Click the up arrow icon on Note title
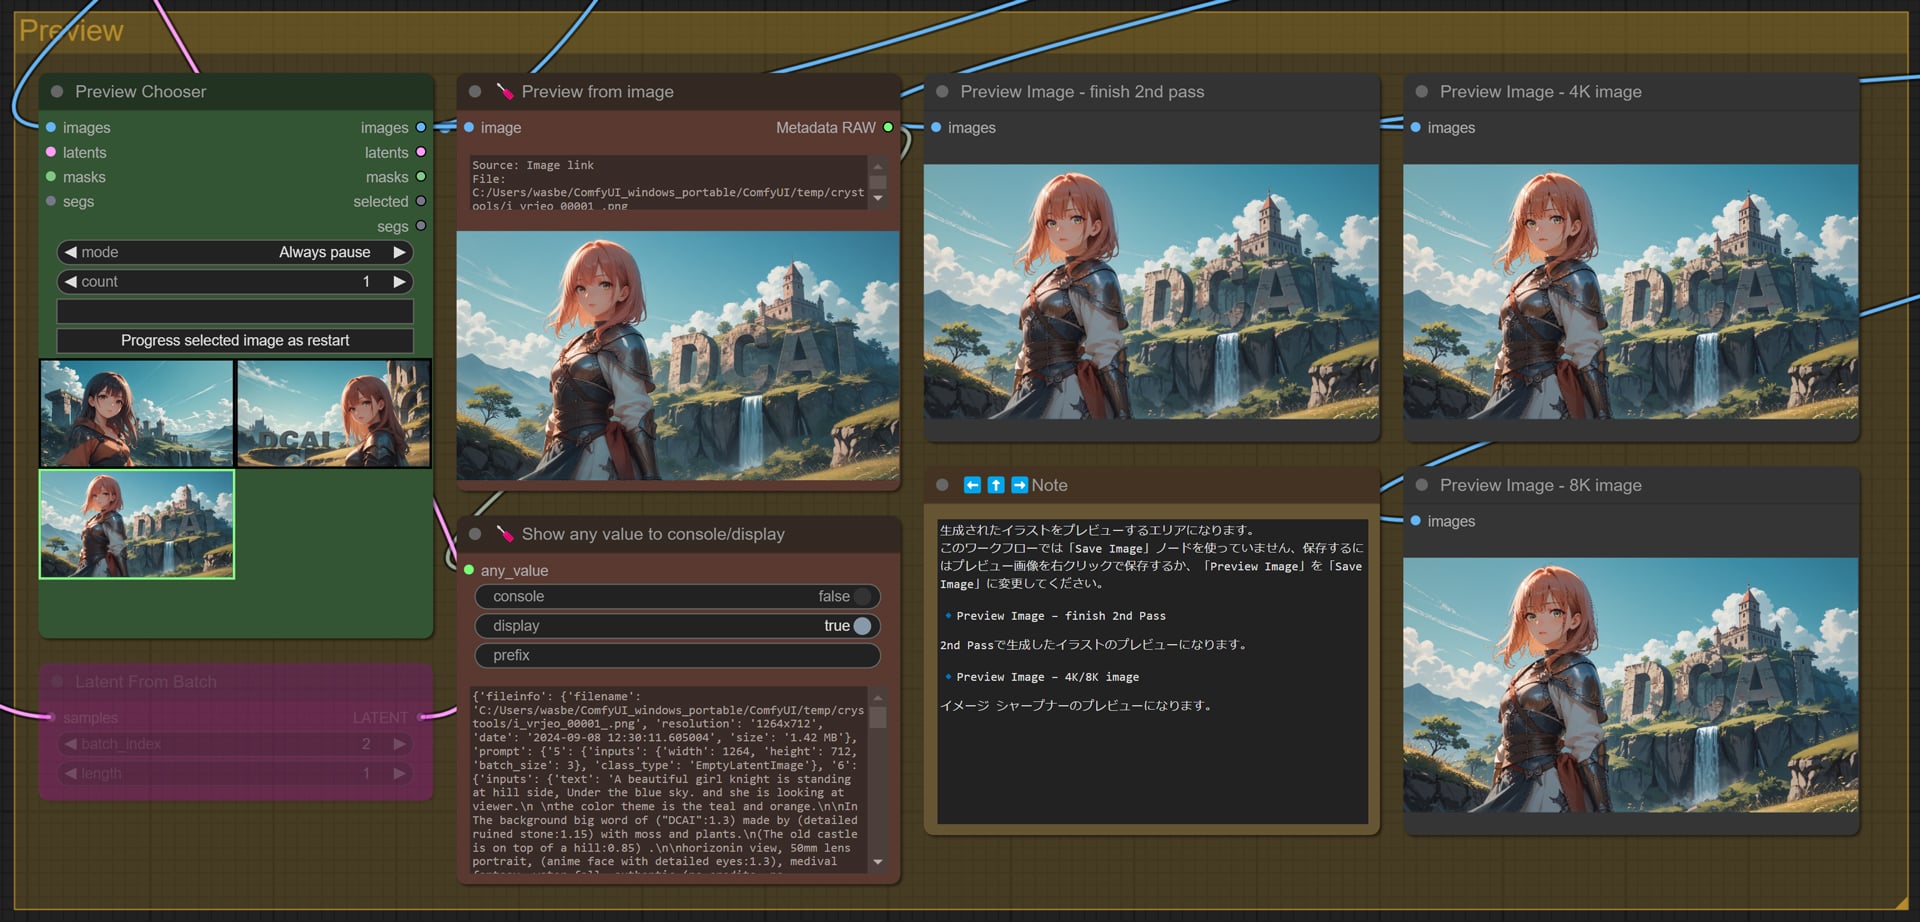 point(996,485)
